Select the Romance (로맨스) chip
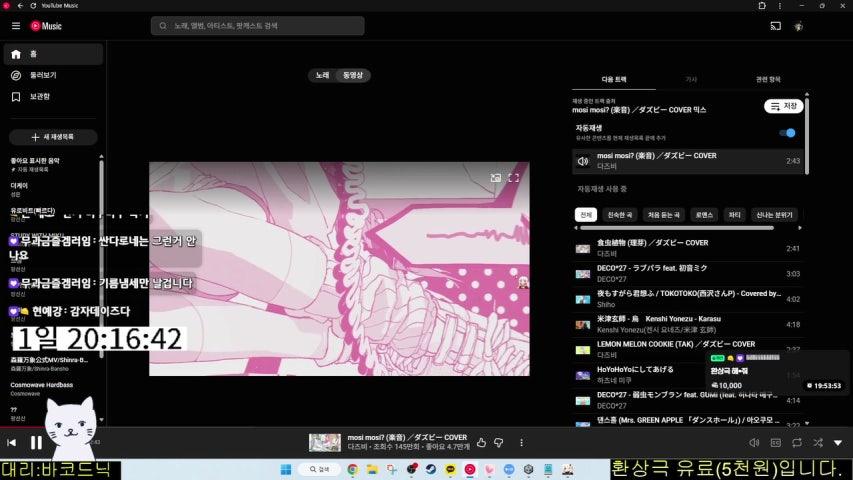The image size is (853, 480). click(704, 215)
